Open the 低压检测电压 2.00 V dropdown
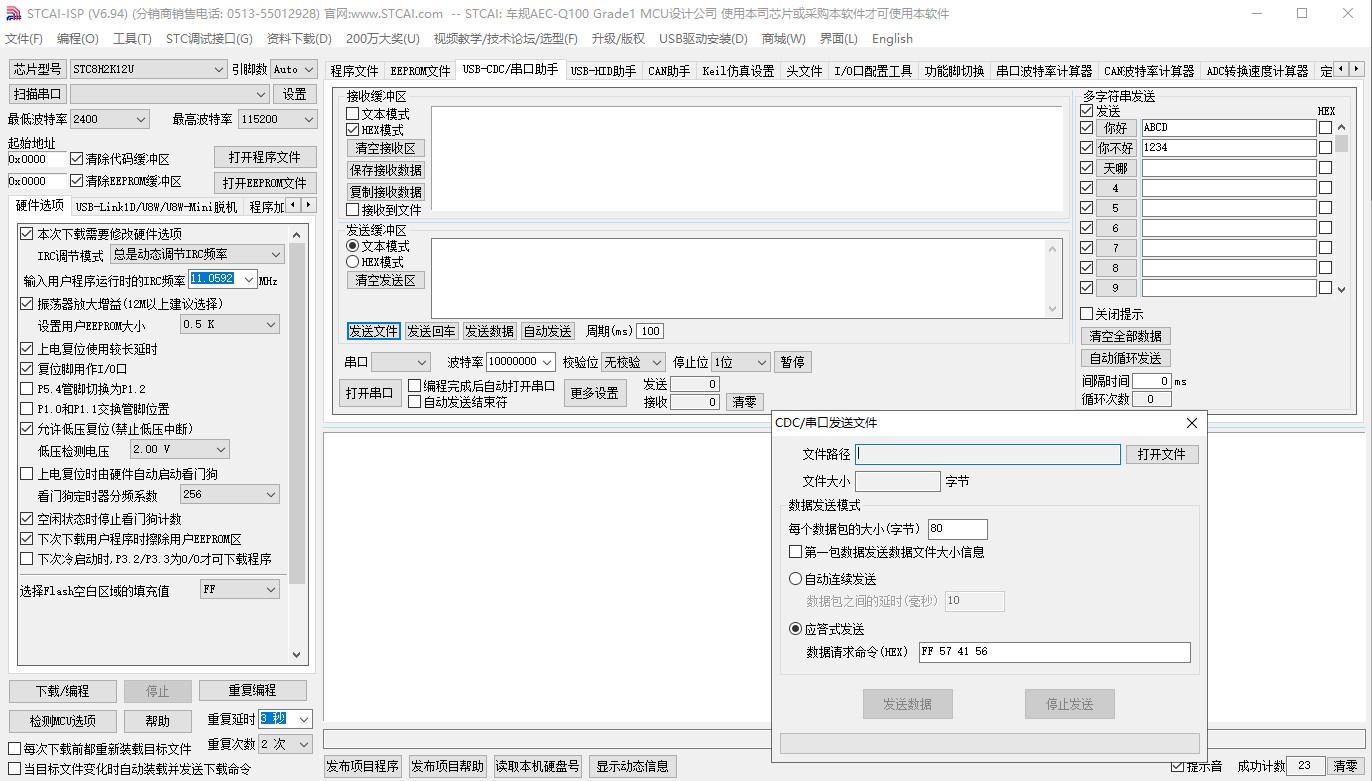Screen dimensions: 1372x781 point(180,450)
